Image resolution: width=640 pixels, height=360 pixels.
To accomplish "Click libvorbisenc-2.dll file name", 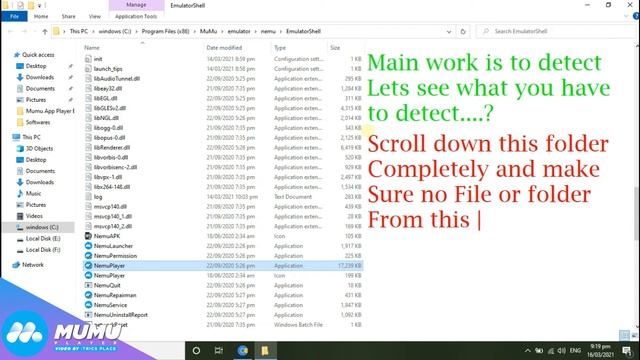I will coord(116,167).
